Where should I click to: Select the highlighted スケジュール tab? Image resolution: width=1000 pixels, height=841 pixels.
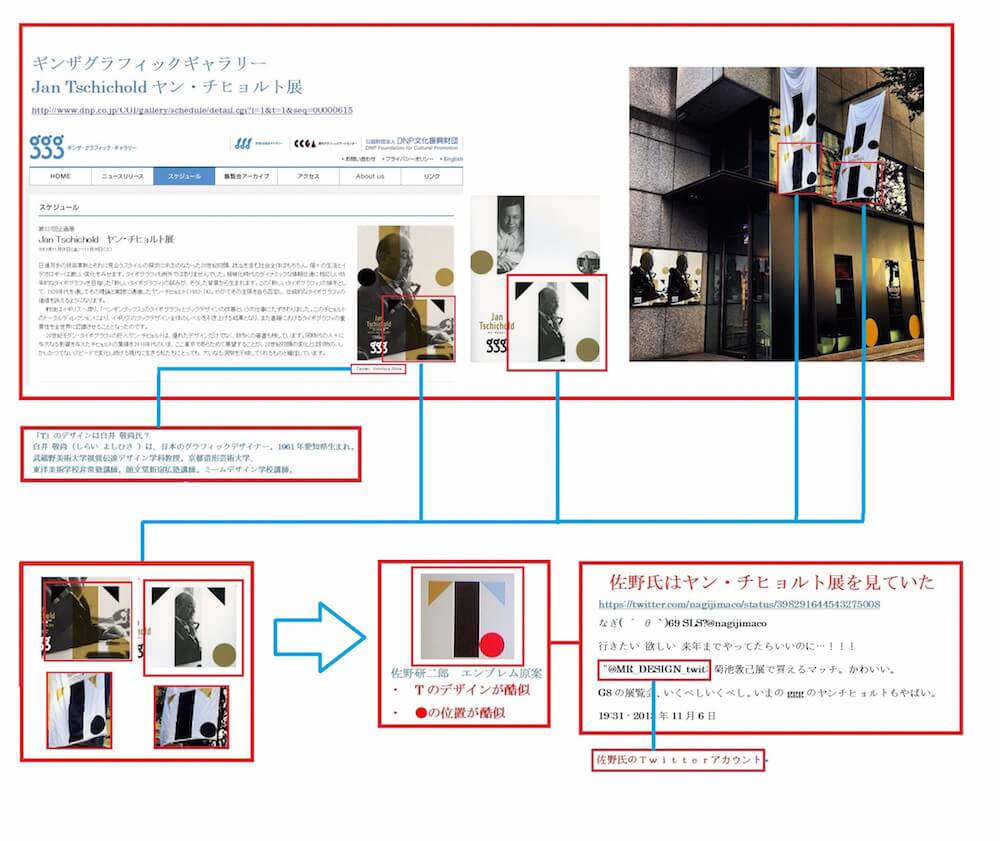coord(184,176)
